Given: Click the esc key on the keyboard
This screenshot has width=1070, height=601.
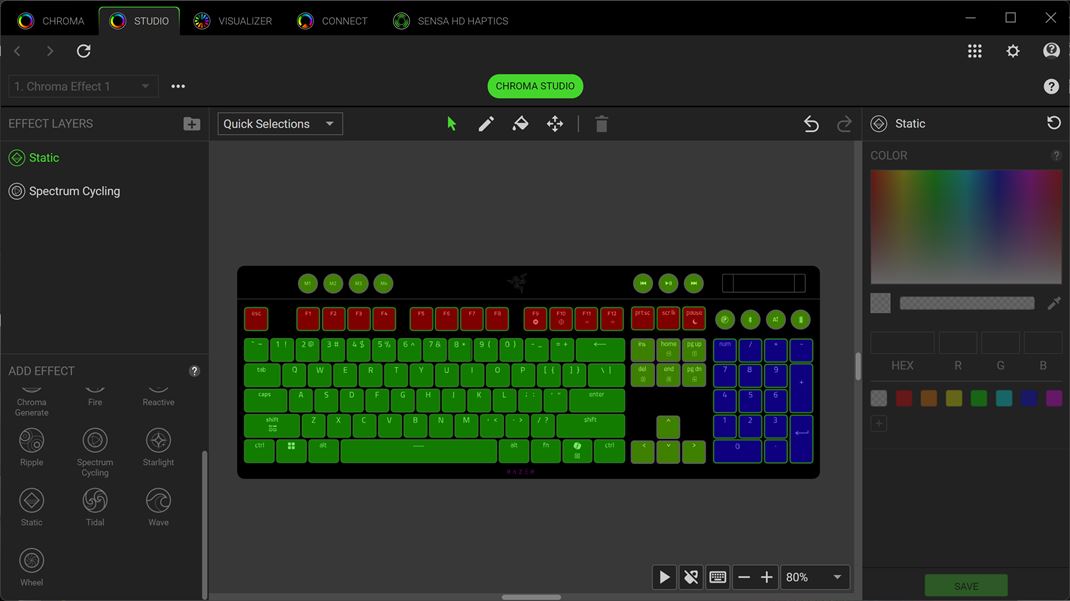Looking at the screenshot, I should tap(257, 319).
